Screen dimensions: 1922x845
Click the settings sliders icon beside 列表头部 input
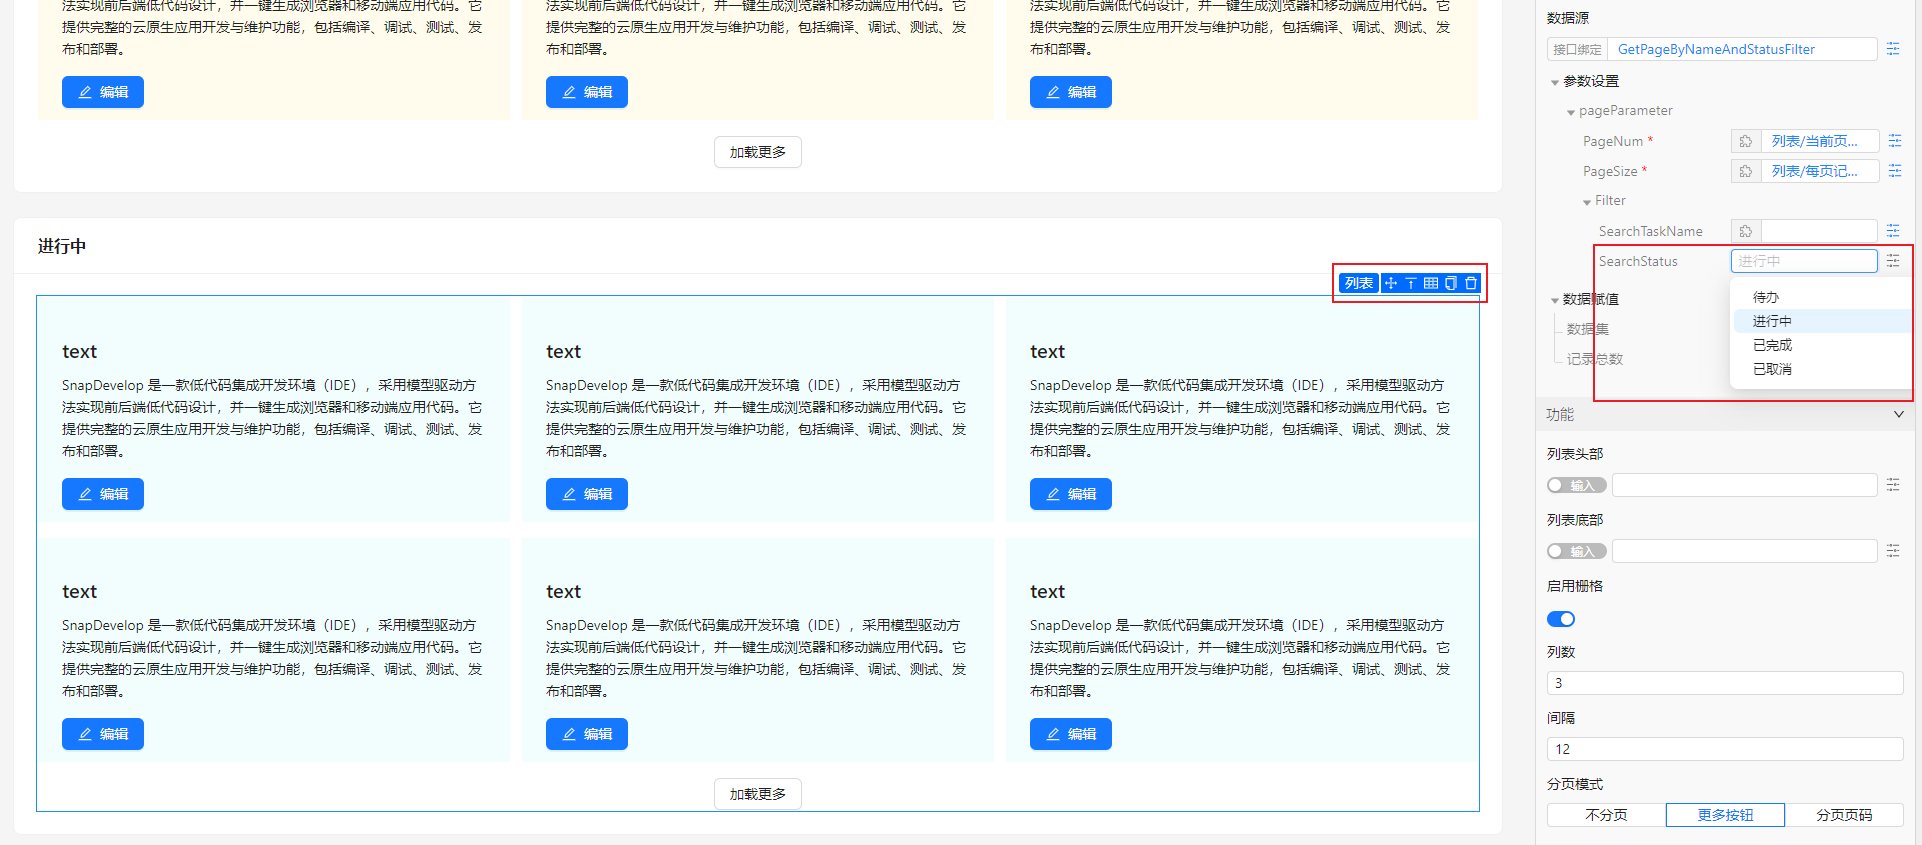click(1893, 485)
